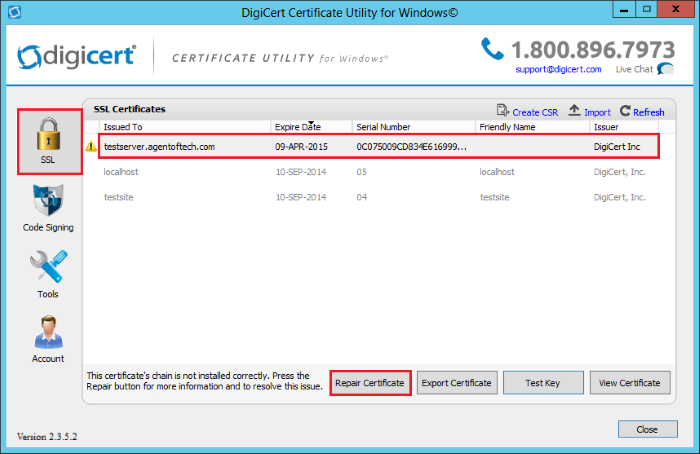This screenshot has height=454, width=700.
Task: Click the expire date 09-APR-2015
Action: [301, 147]
